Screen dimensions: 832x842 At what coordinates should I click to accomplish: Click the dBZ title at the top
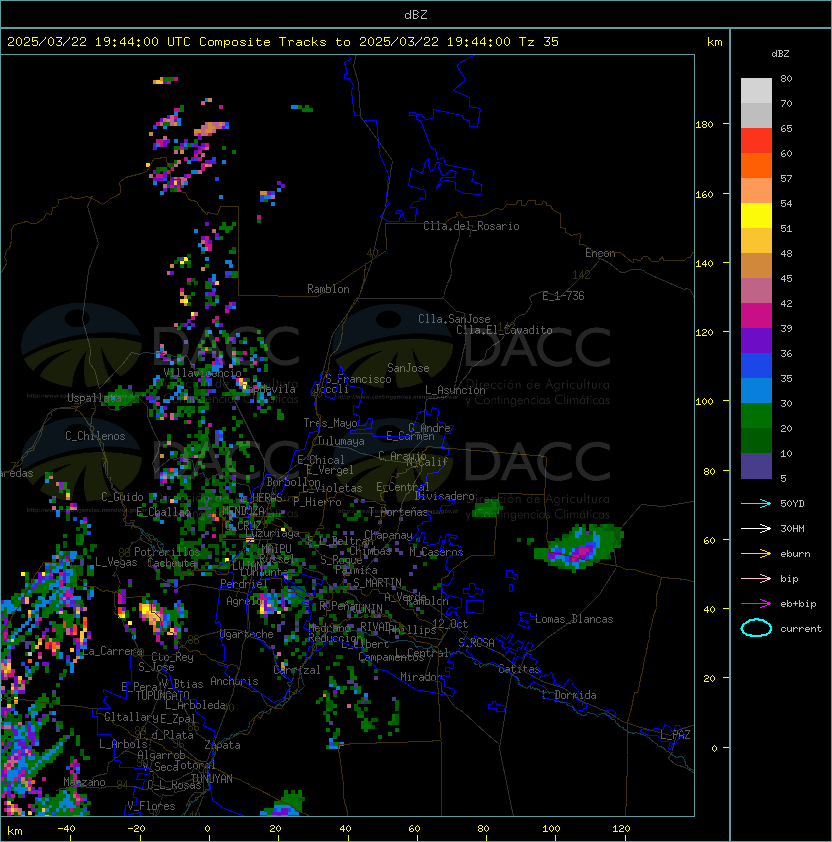[416, 15]
